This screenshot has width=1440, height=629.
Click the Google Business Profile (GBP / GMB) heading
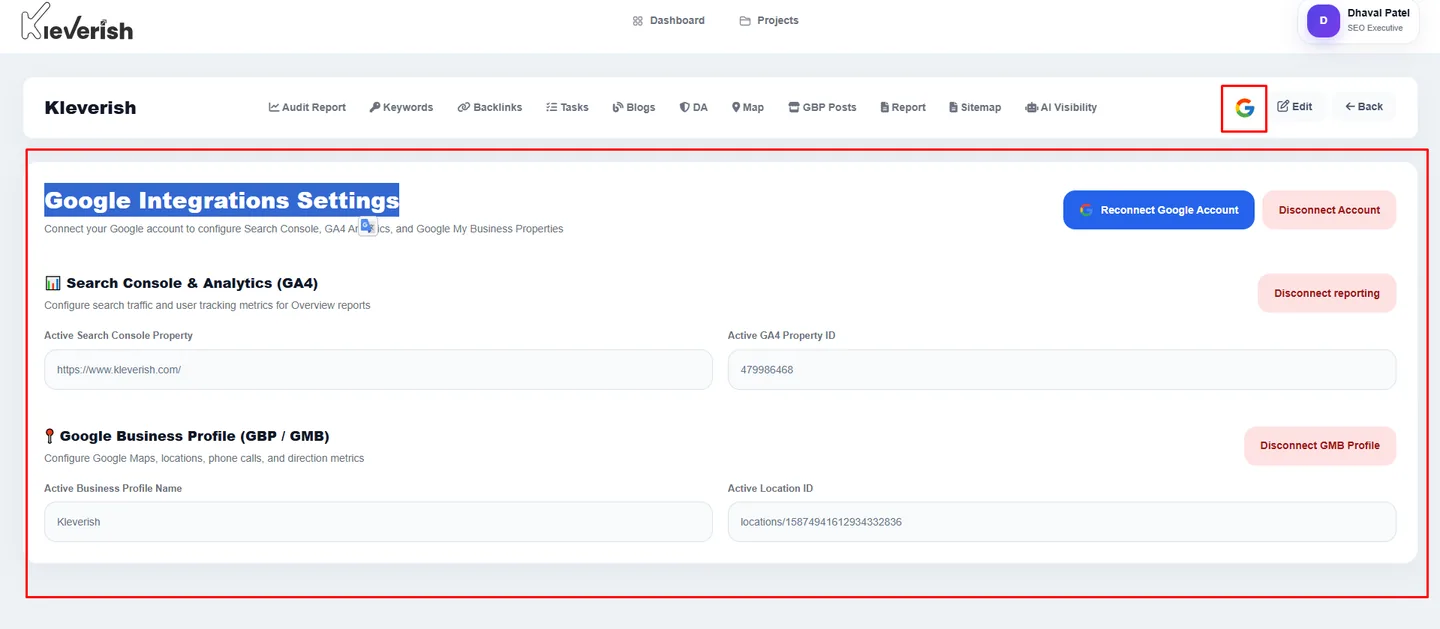187,436
